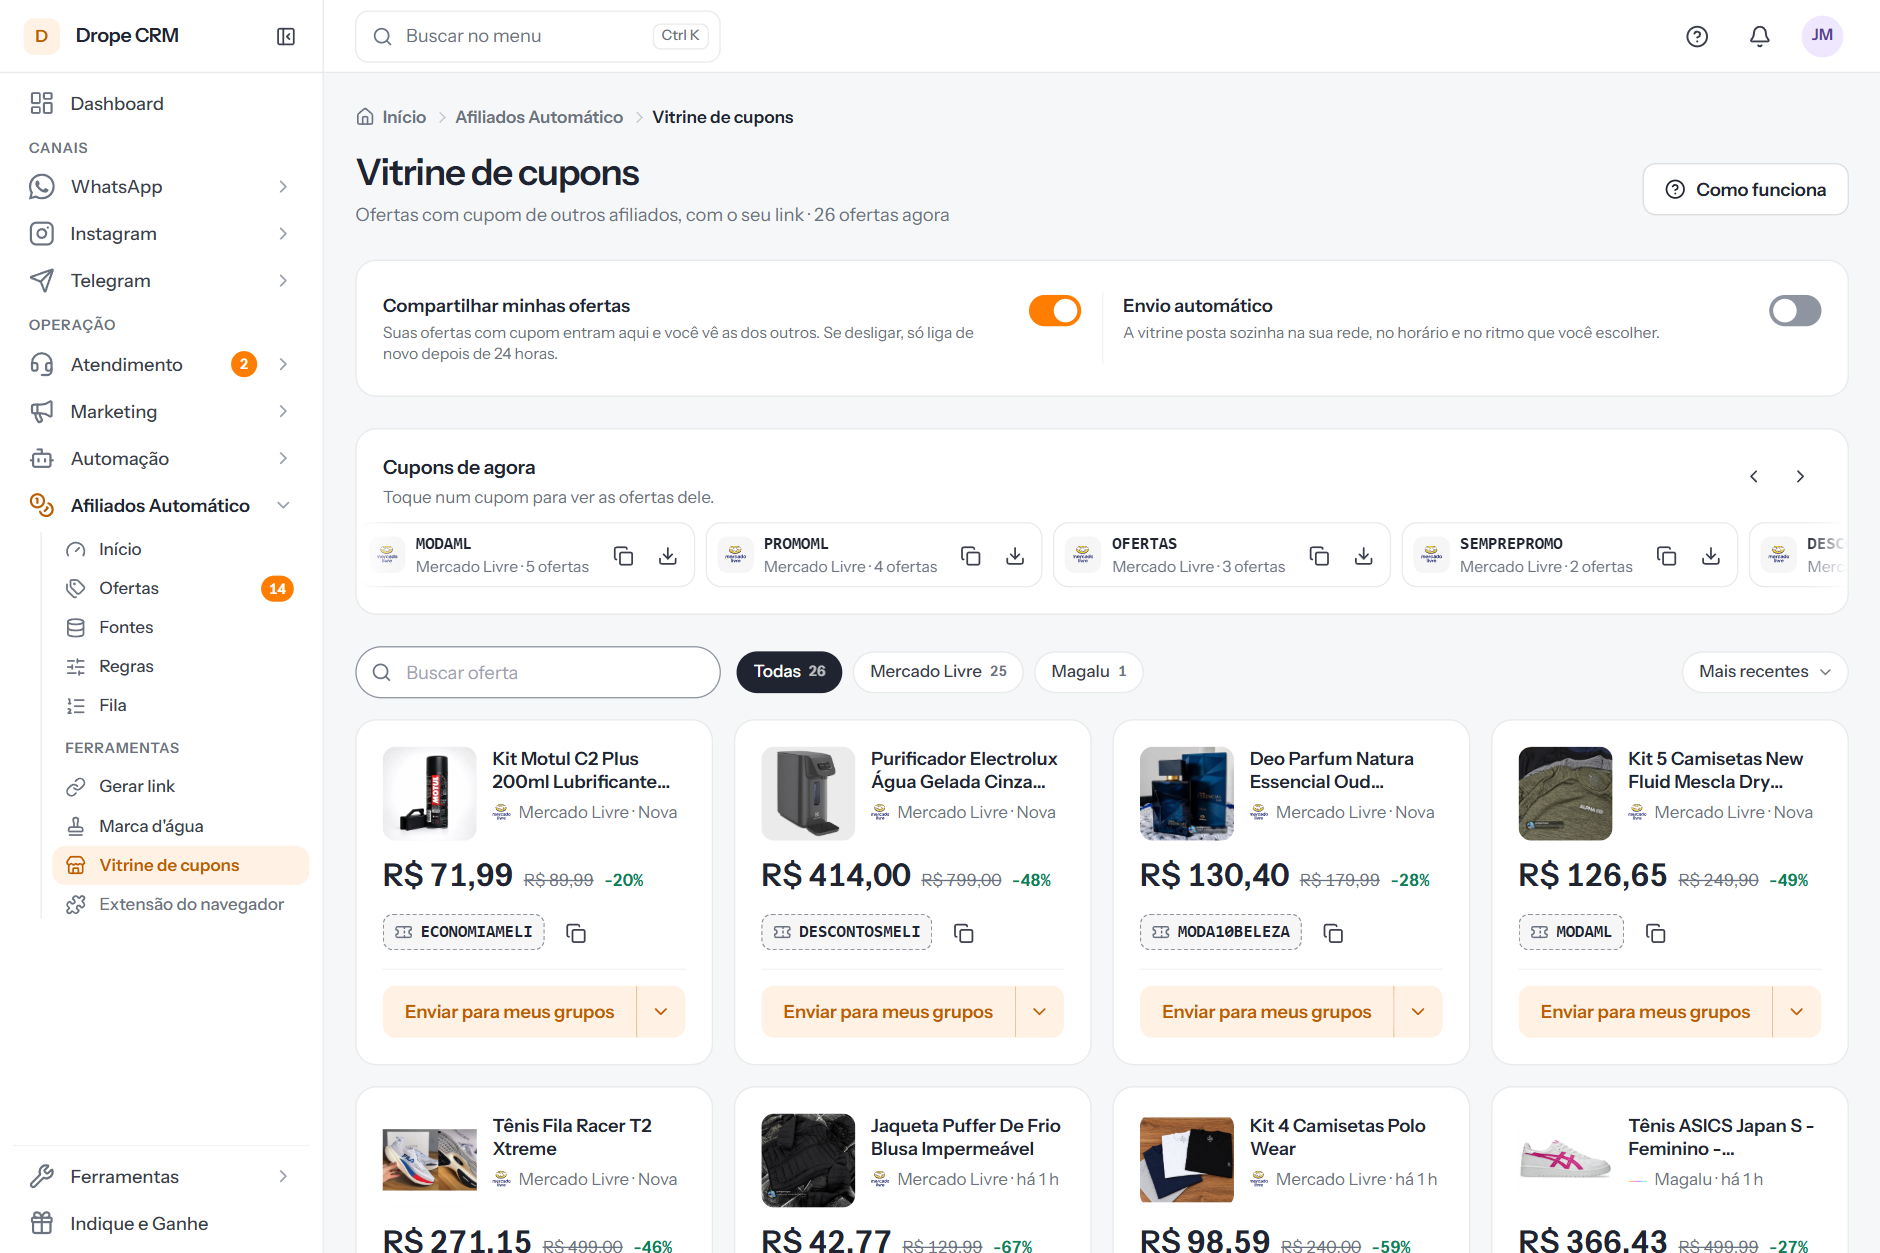Select the Todas 26 filter tab
1880x1253 pixels.
point(789,672)
